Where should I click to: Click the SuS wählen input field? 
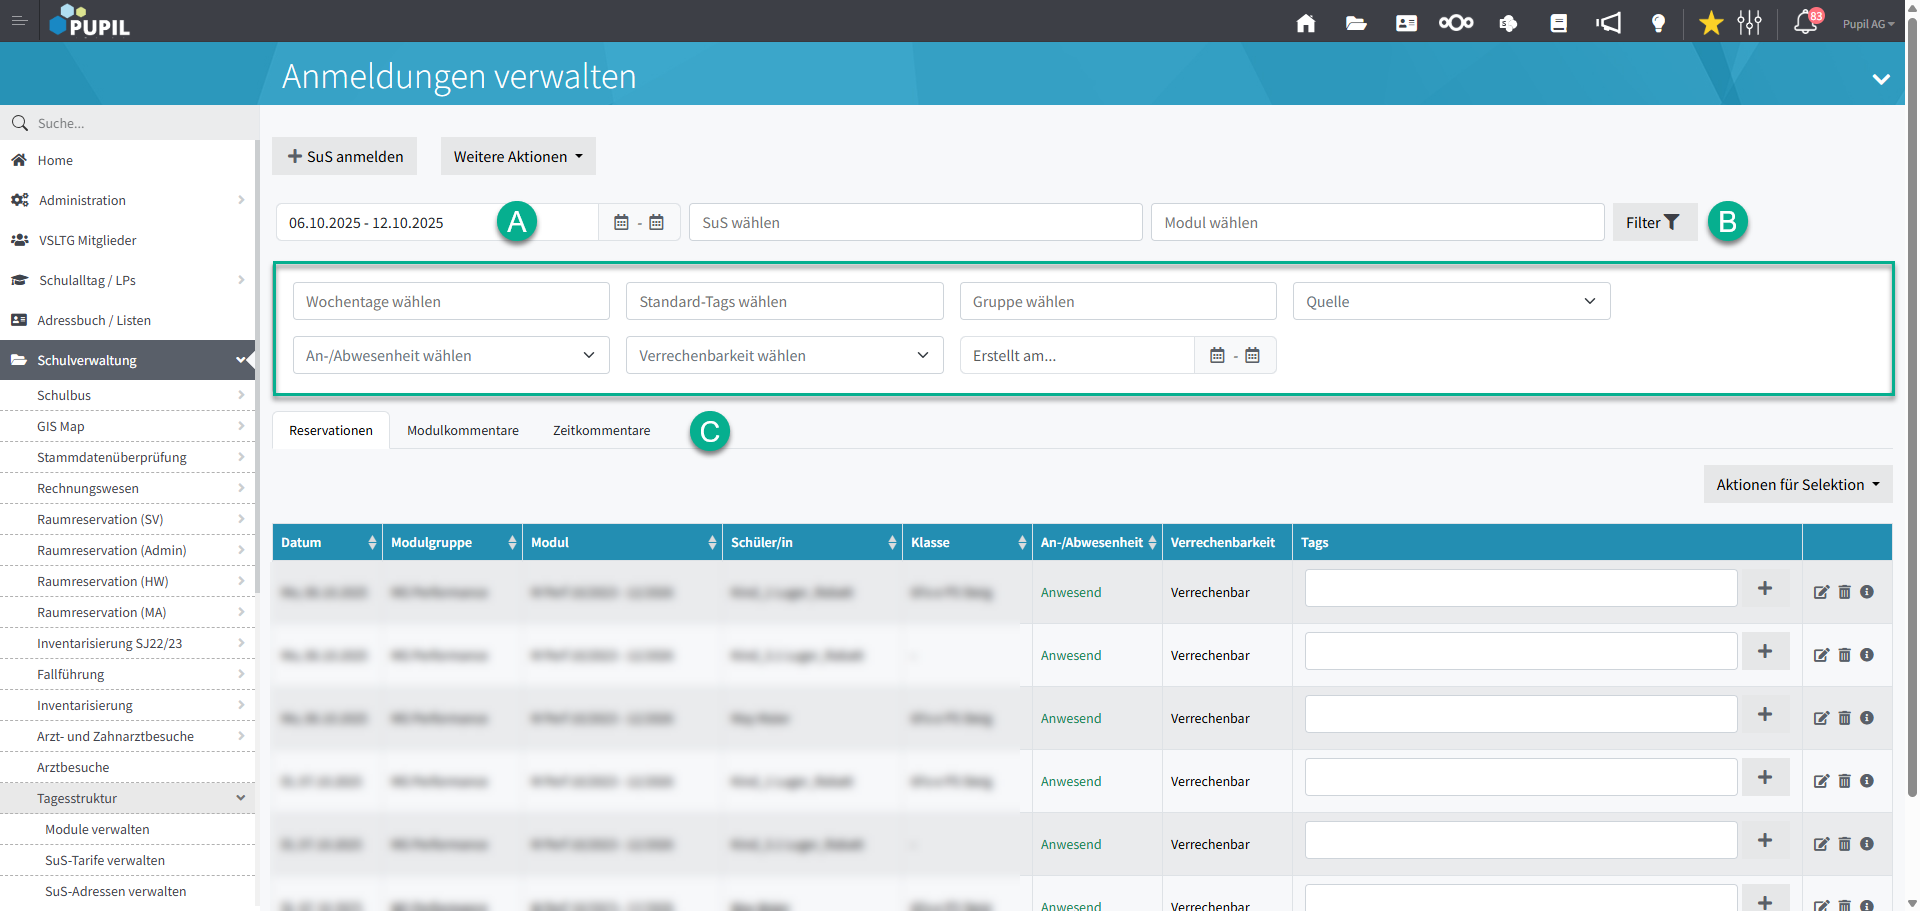(914, 222)
